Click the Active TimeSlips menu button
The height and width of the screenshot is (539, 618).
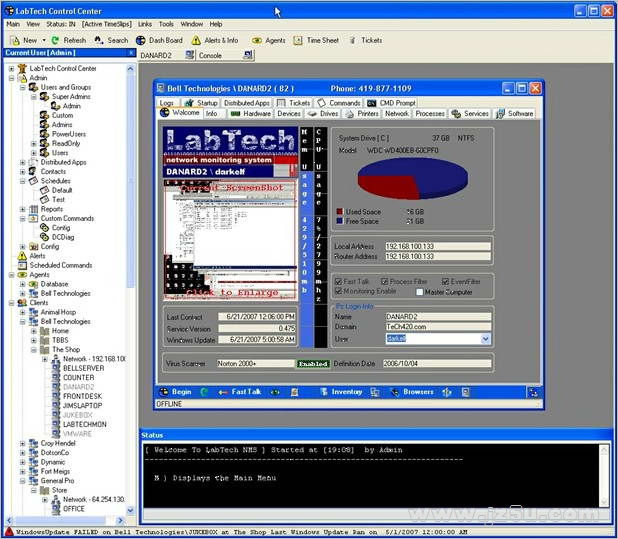coord(107,24)
